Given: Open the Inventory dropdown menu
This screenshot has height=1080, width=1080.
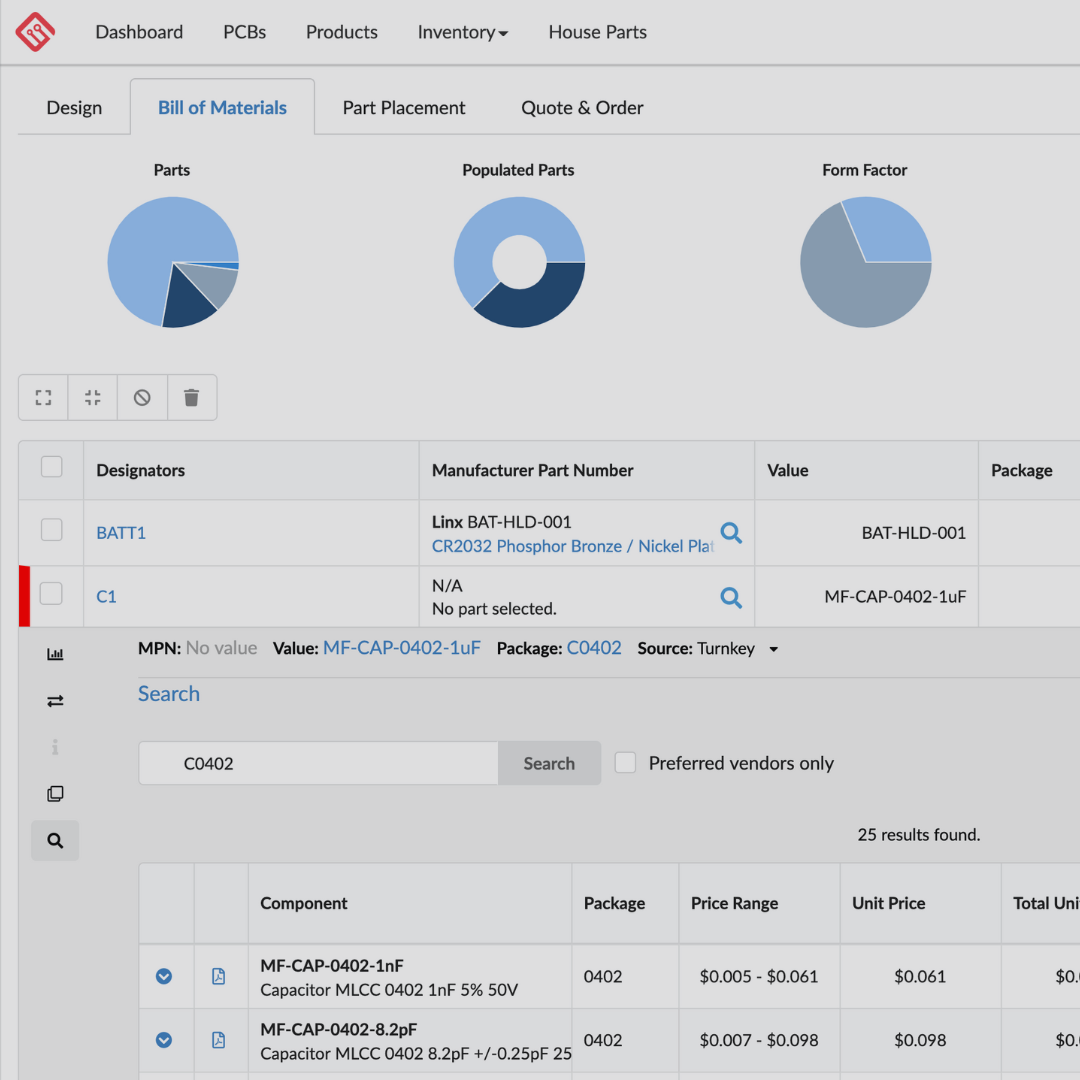Looking at the screenshot, I should tap(462, 32).
